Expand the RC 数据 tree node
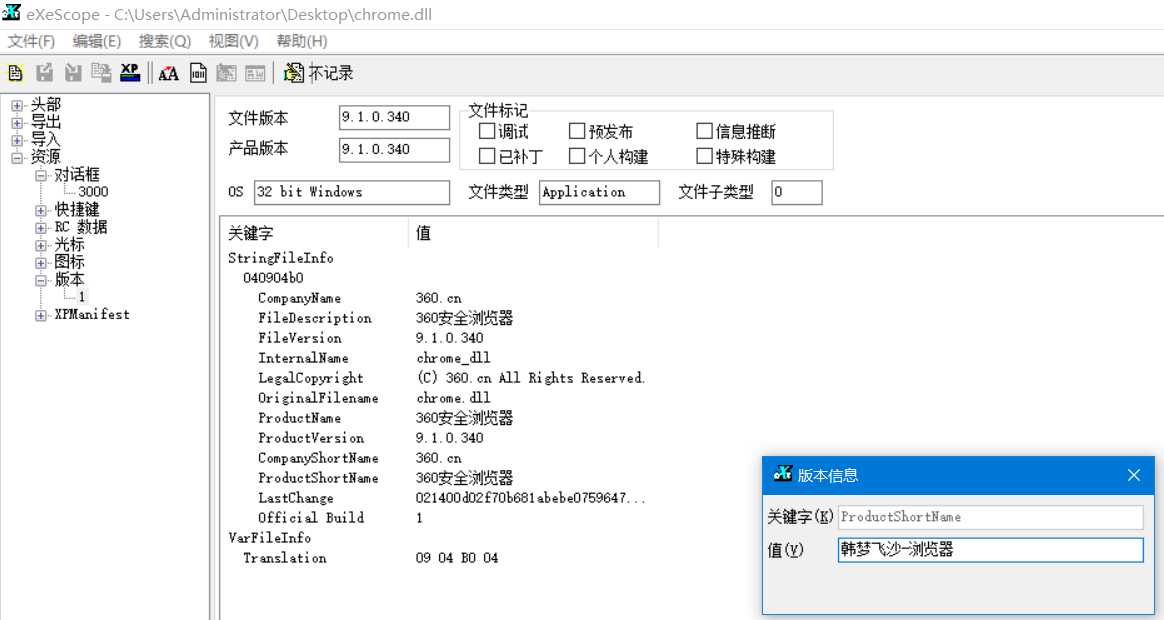The width and height of the screenshot is (1164, 620). point(41,228)
